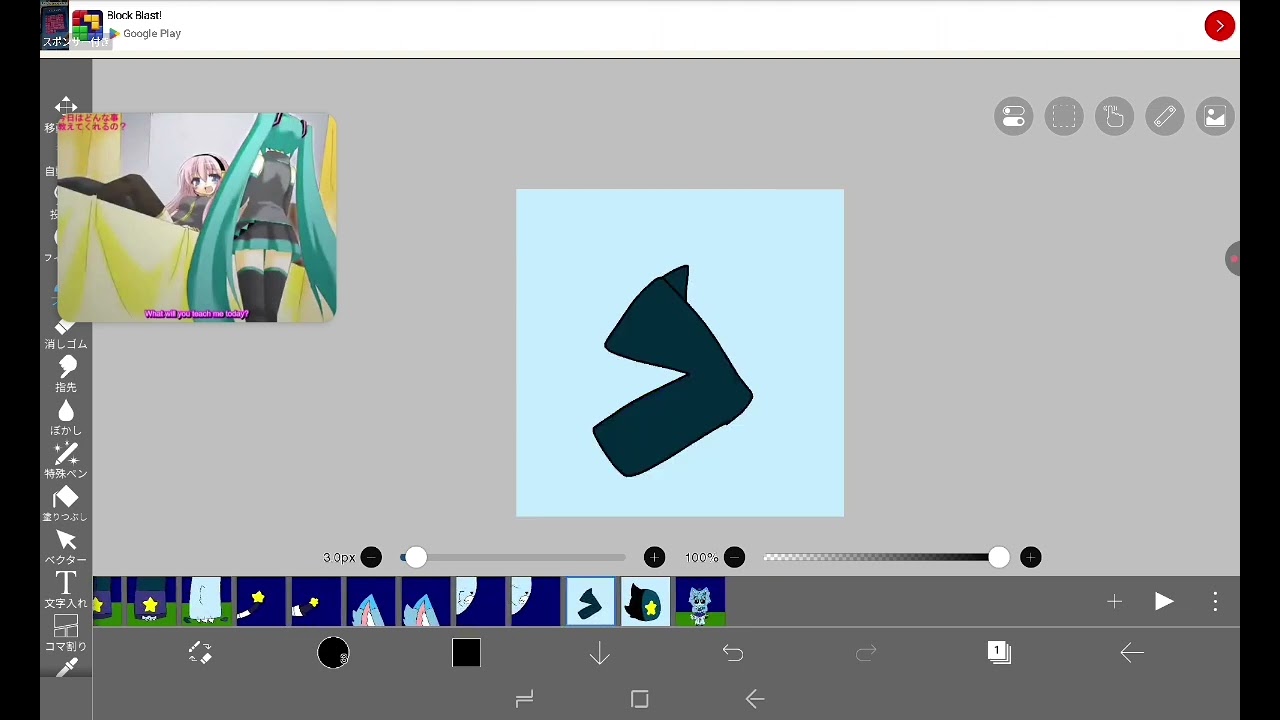Select the Blur tool labeled ぼかし
Screen dimensions: 1280x720
pos(66,417)
